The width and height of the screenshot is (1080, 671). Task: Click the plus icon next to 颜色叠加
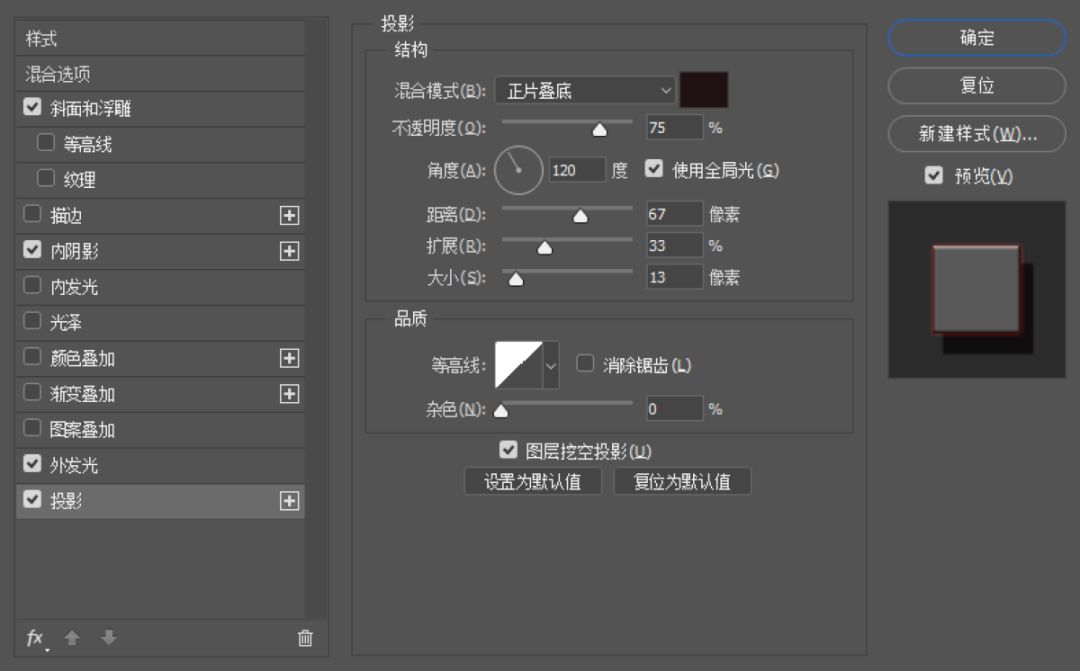[289, 358]
